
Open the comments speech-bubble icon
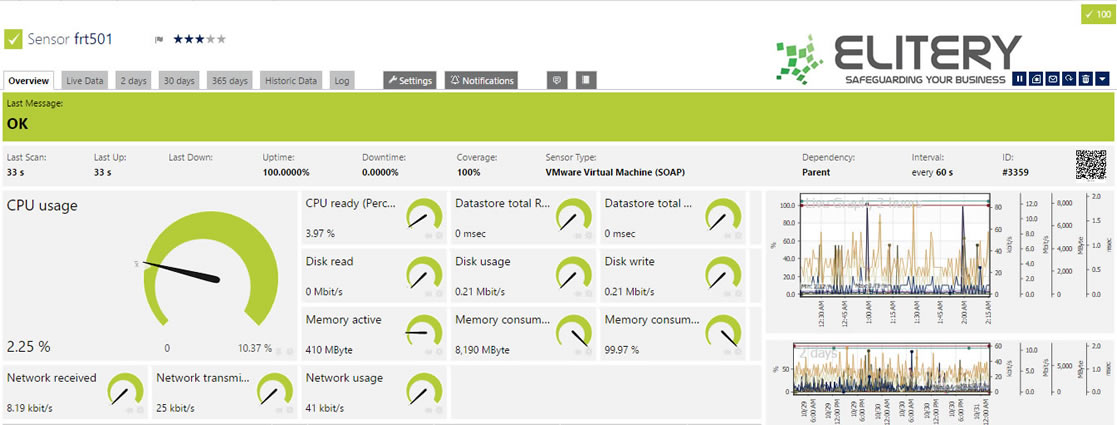pyautogui.click(x=558, y=80)
